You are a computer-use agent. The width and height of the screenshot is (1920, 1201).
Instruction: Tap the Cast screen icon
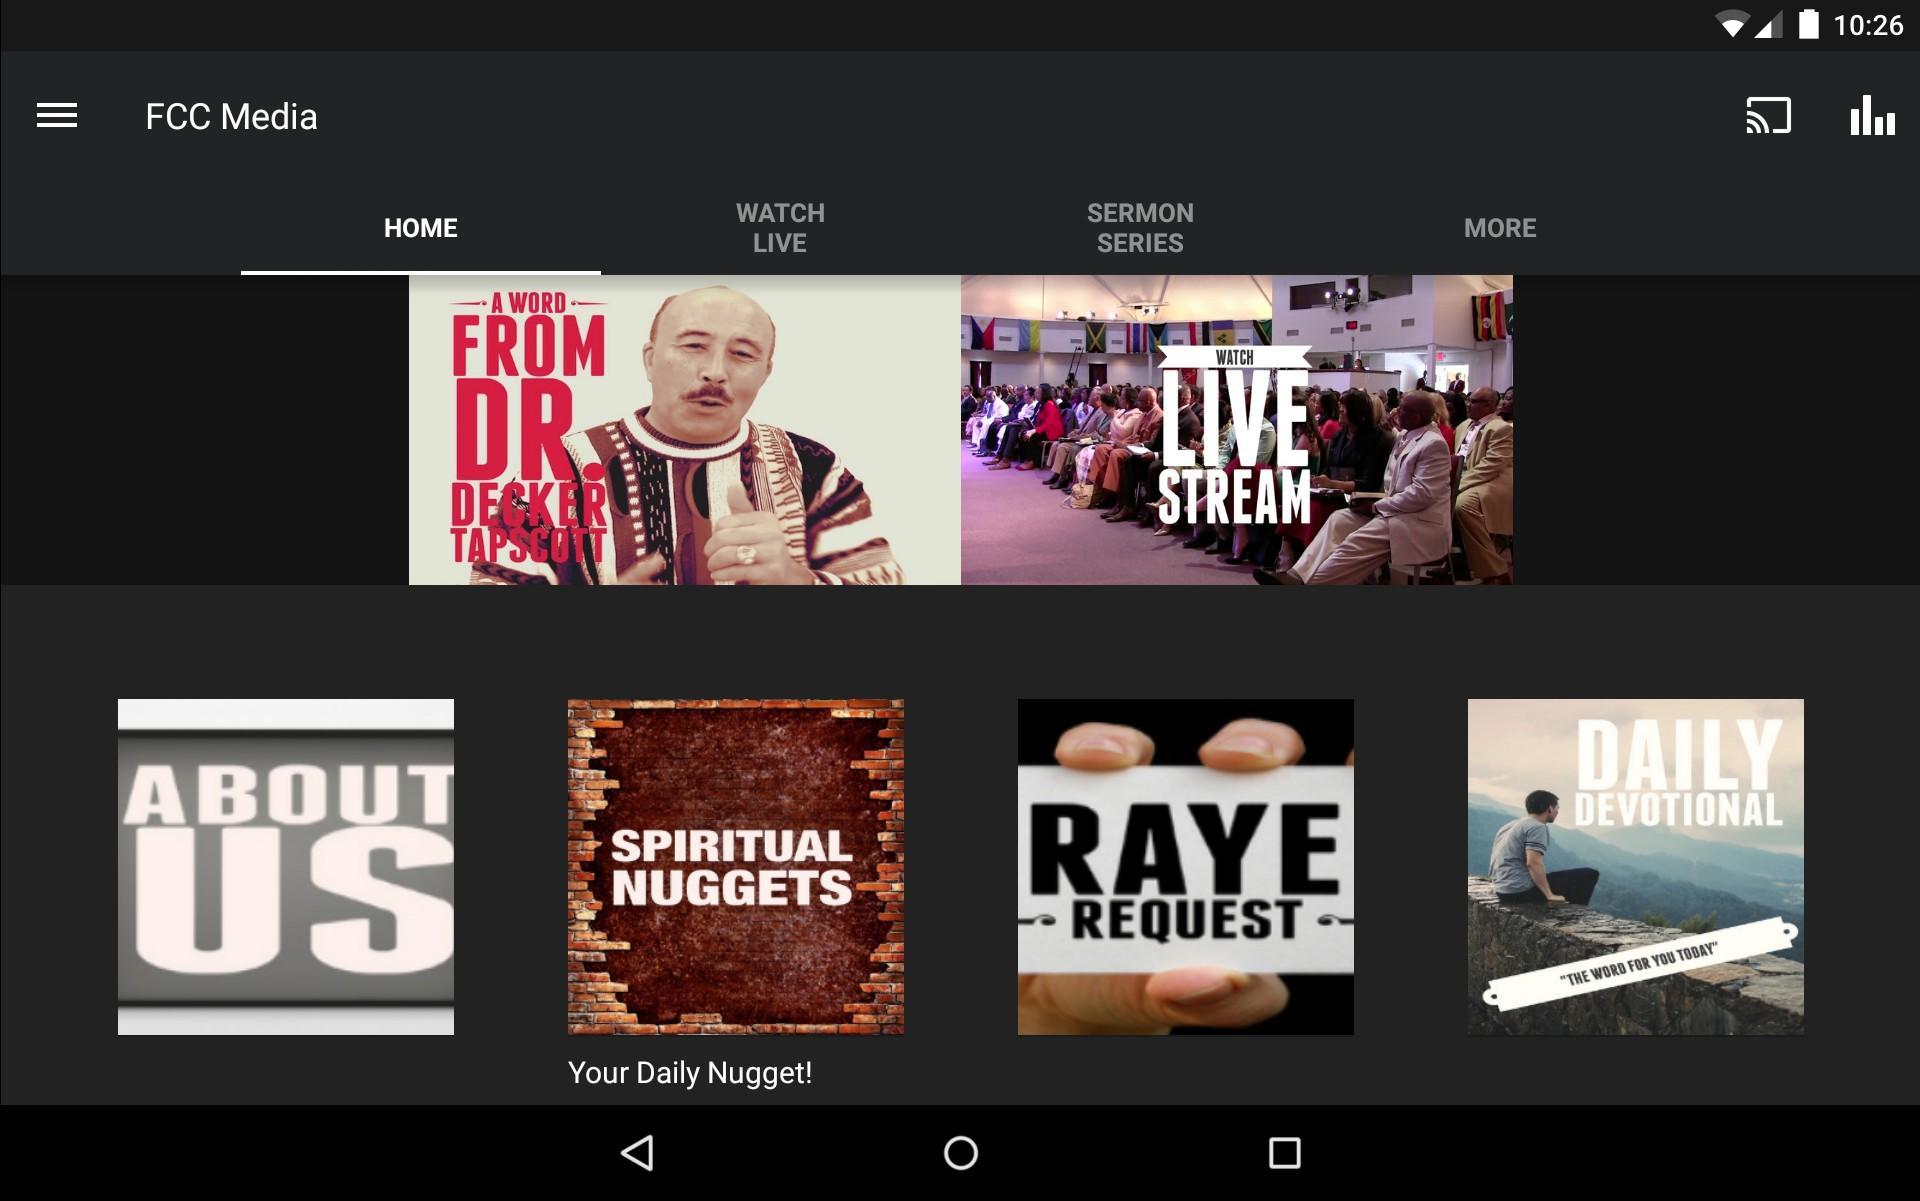(x=1768, y=116)
